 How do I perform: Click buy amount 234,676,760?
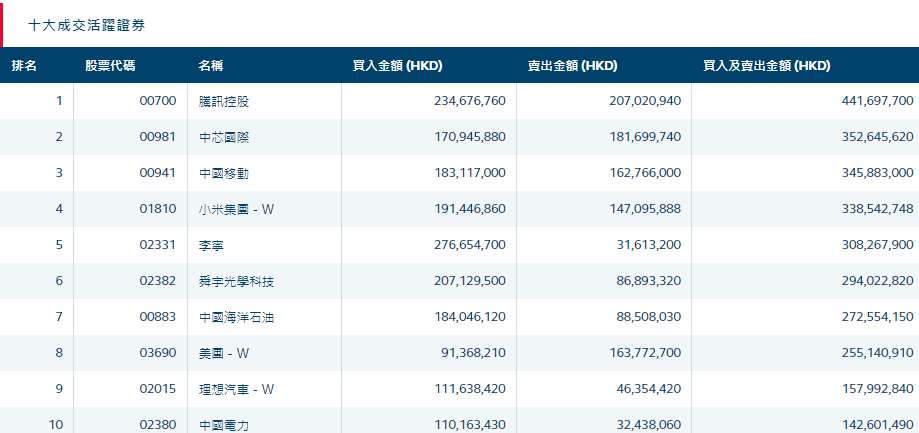point(469,101)
